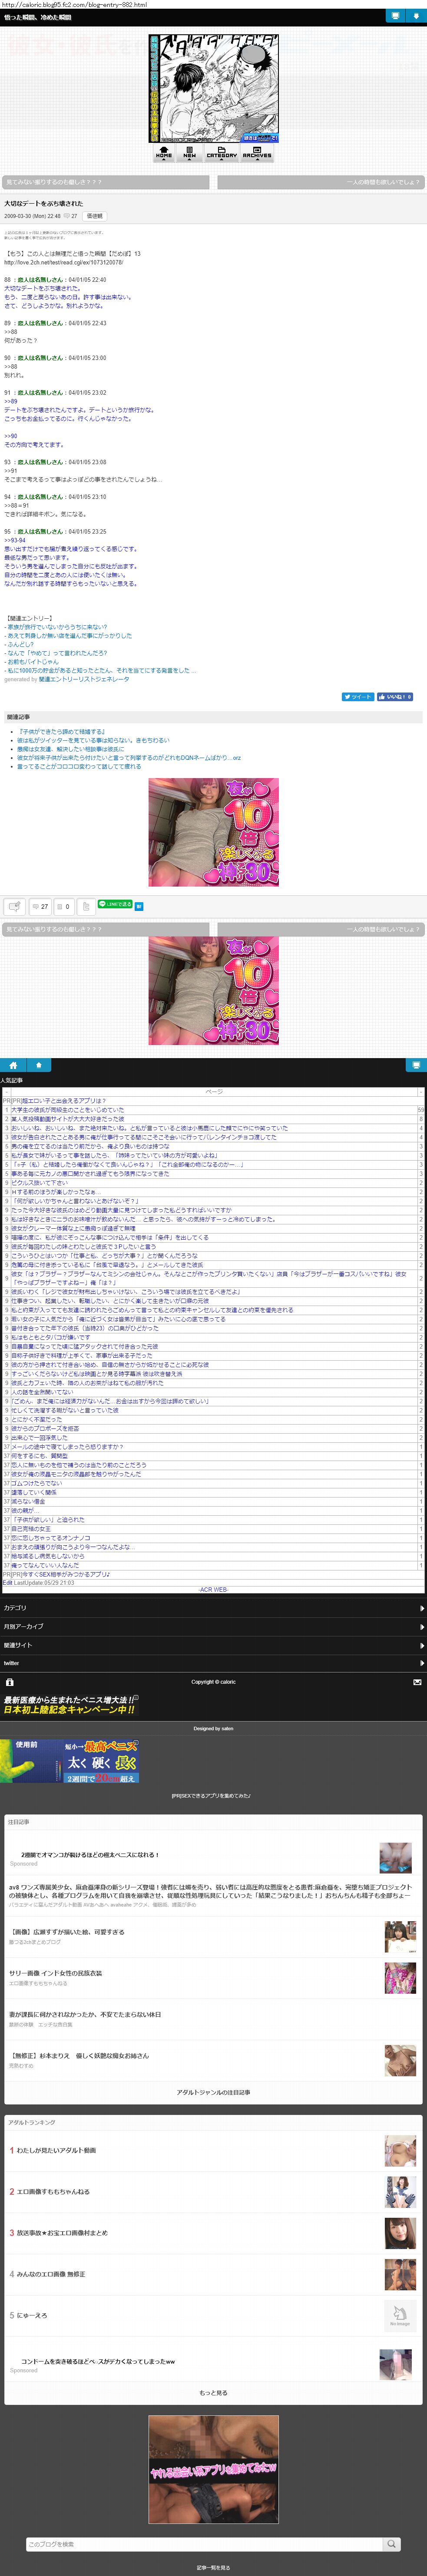Open the CATEGORY navigation icon
The width and height of the screenshot is (427, 2576).
222,153
